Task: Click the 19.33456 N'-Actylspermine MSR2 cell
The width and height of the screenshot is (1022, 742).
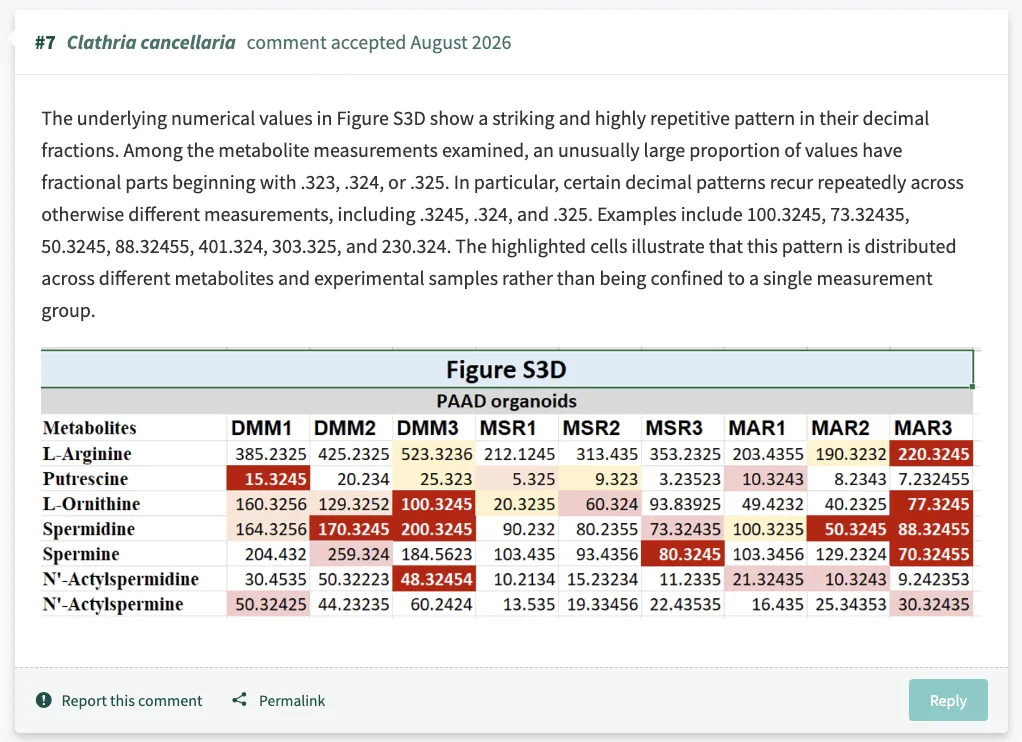Action: coord(600,604)
